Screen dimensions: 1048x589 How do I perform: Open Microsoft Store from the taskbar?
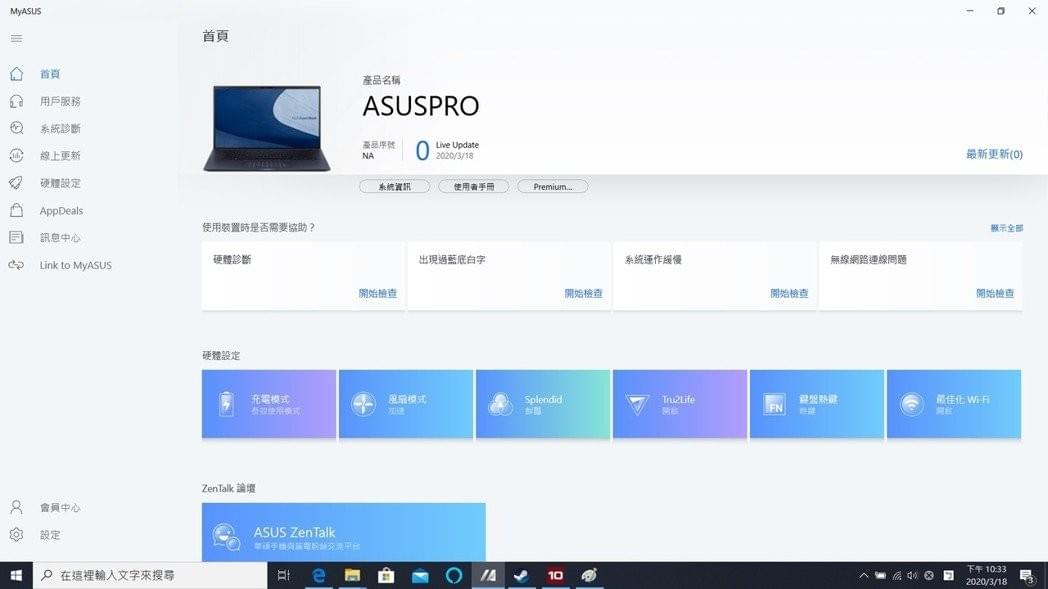(x=386, y=575)
